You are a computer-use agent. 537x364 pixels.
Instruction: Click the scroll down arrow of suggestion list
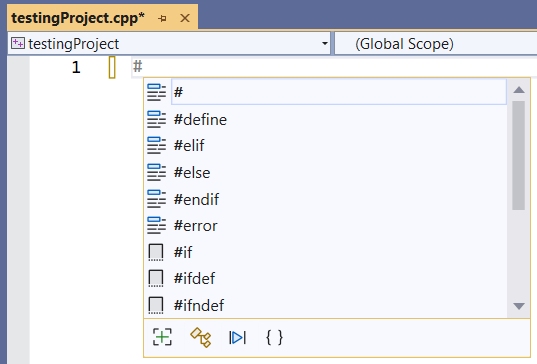click(519, 306)
